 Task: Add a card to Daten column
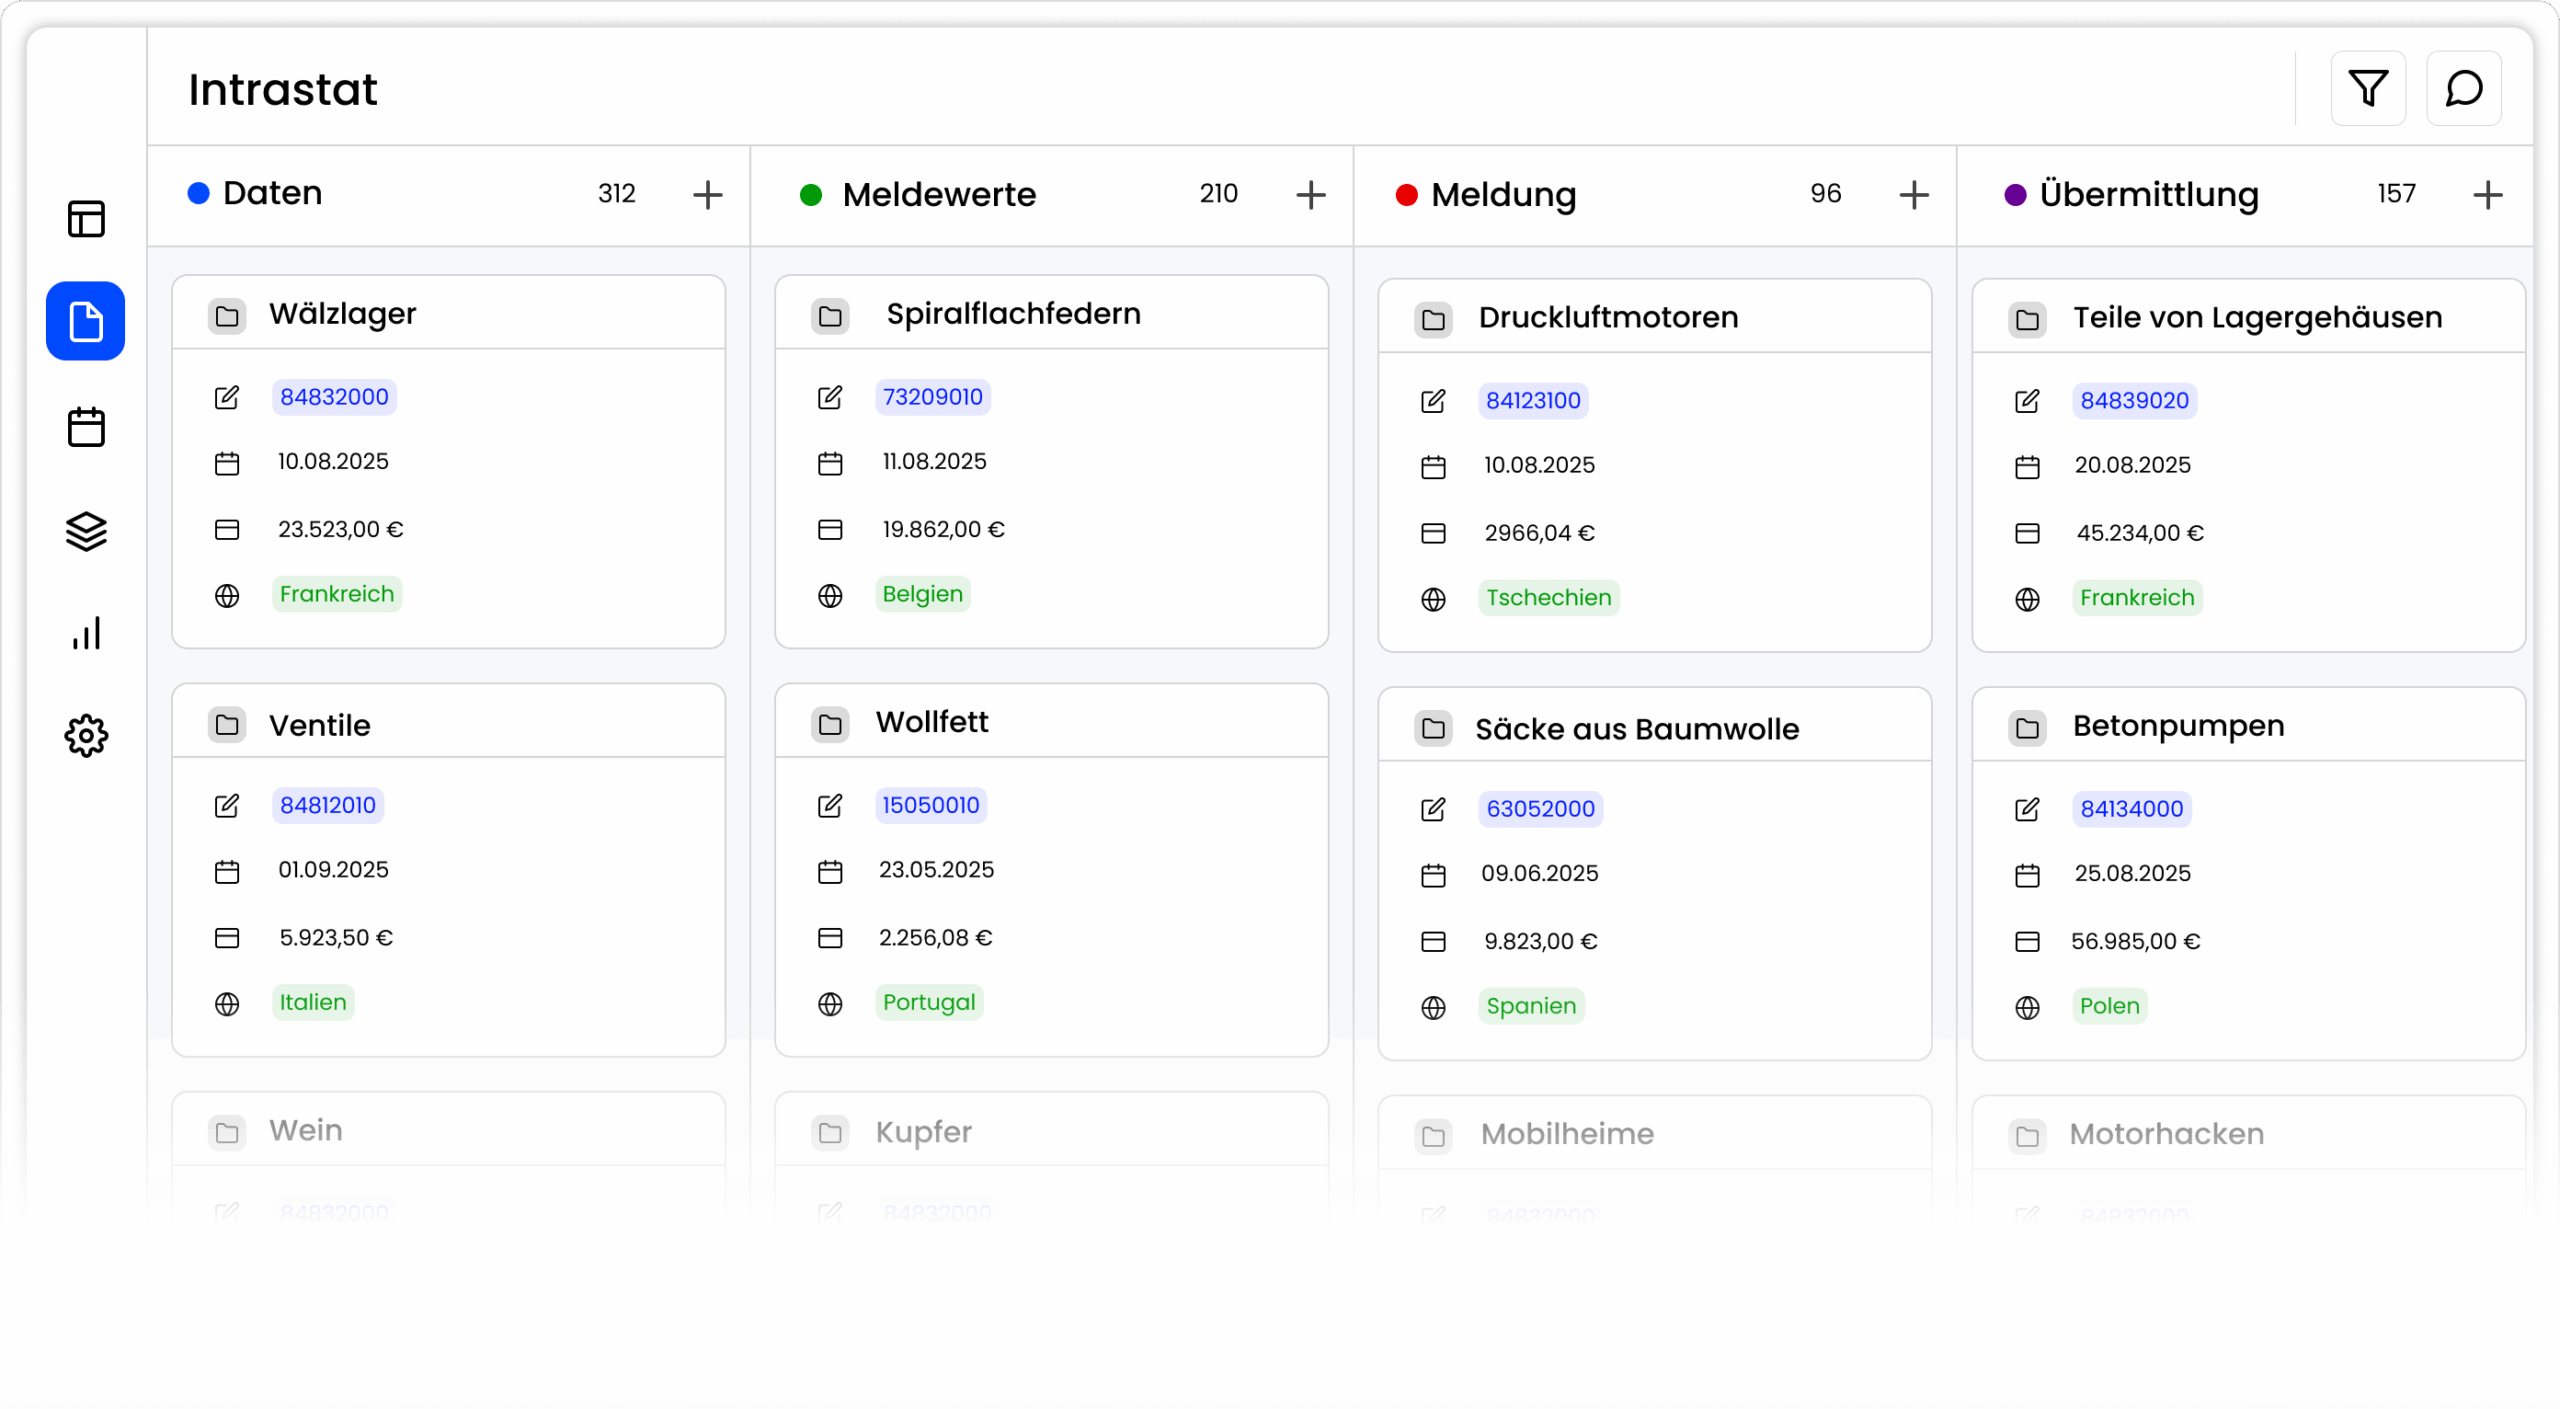coord(707,194)
